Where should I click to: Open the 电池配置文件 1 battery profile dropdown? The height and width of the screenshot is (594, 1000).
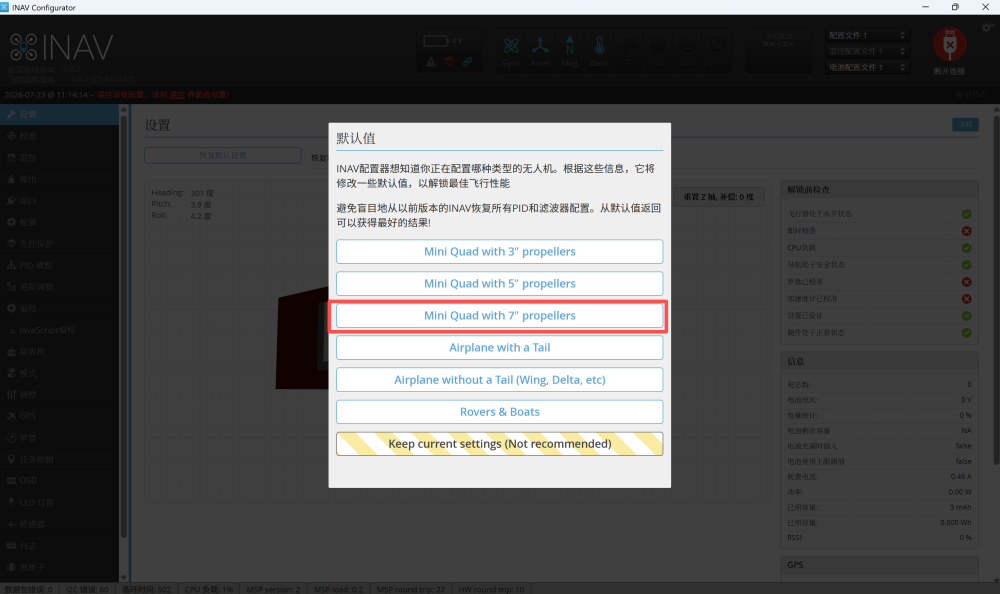click(x=867, y=67)
